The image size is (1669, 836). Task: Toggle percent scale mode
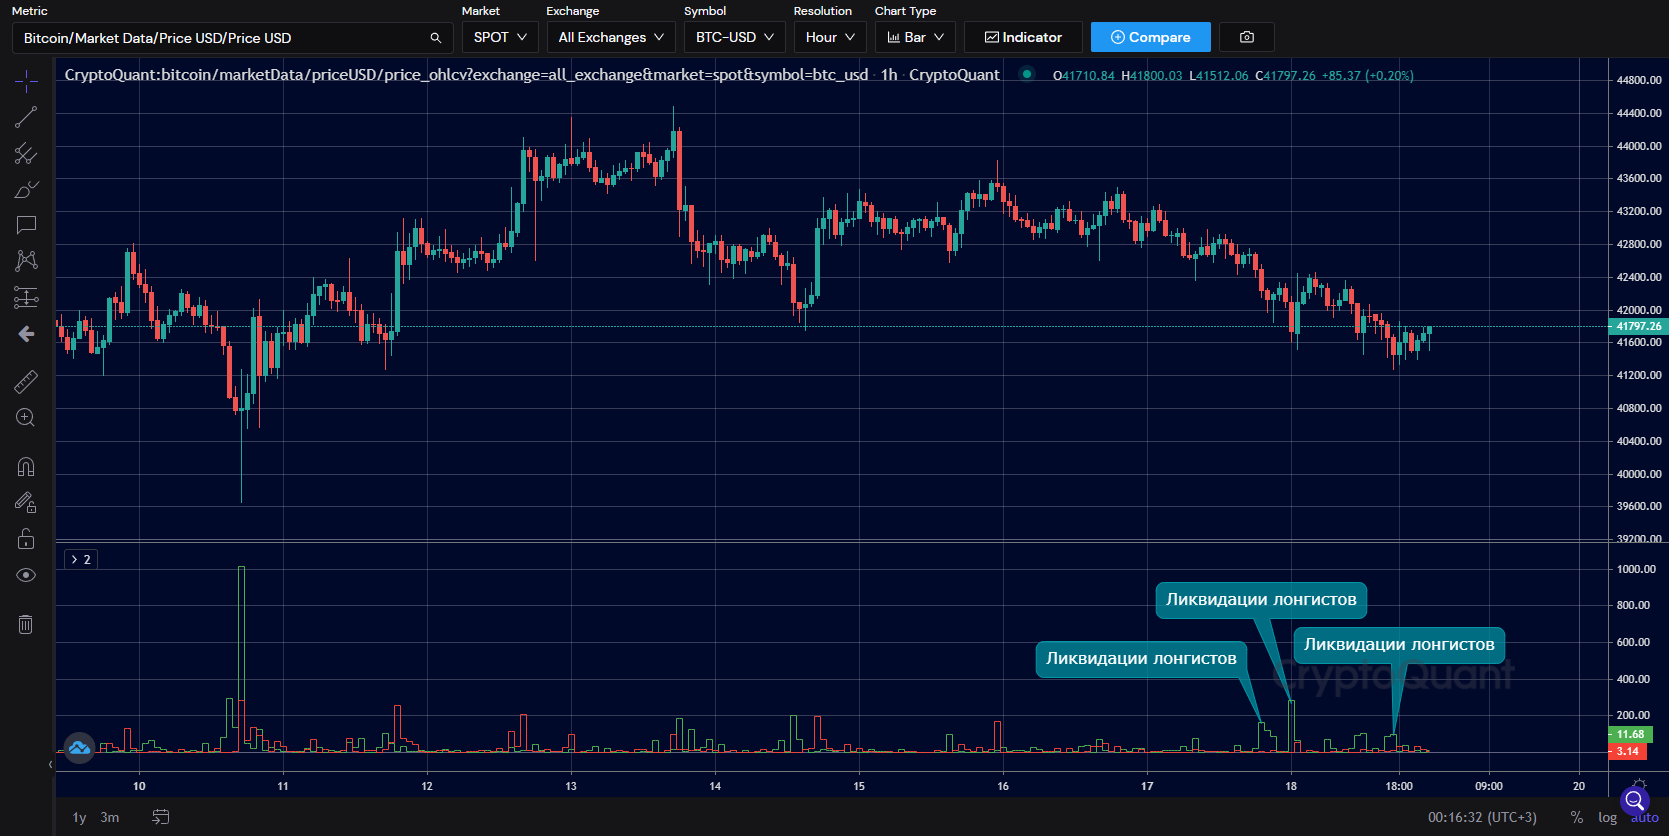point(1577,817)
